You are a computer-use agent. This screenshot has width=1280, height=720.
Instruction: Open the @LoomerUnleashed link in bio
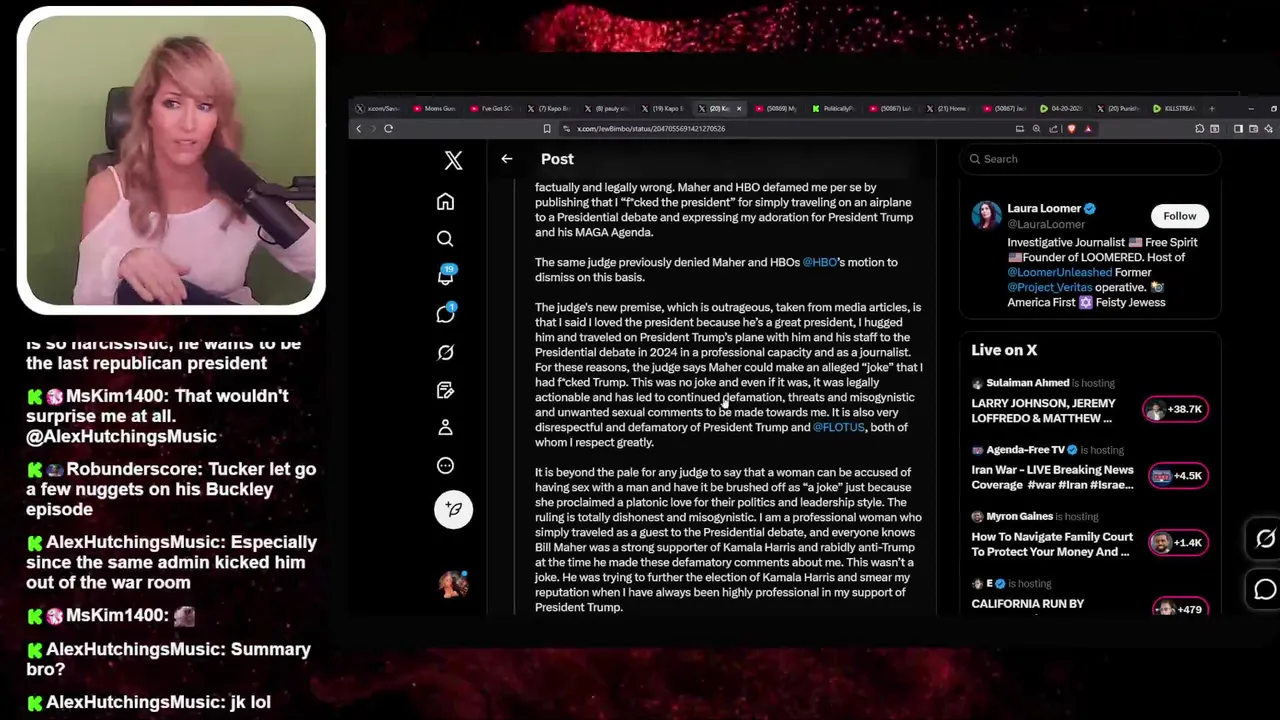[x=1059, y=272]
